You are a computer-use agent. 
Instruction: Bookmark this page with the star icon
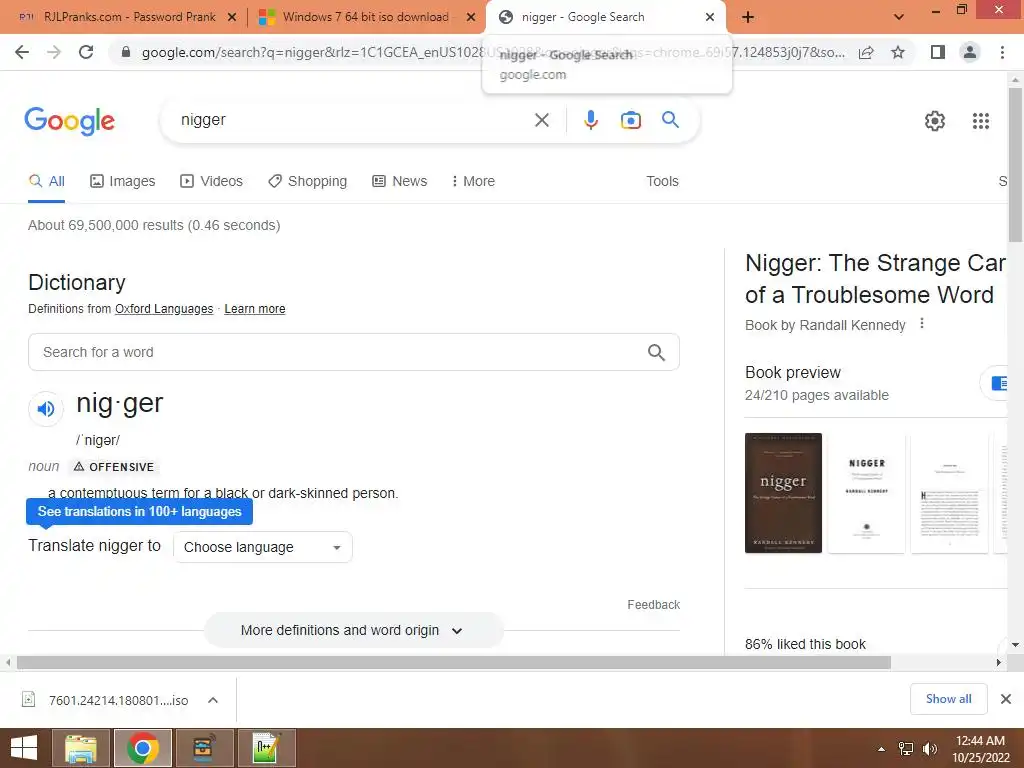[x=898, y=52]
